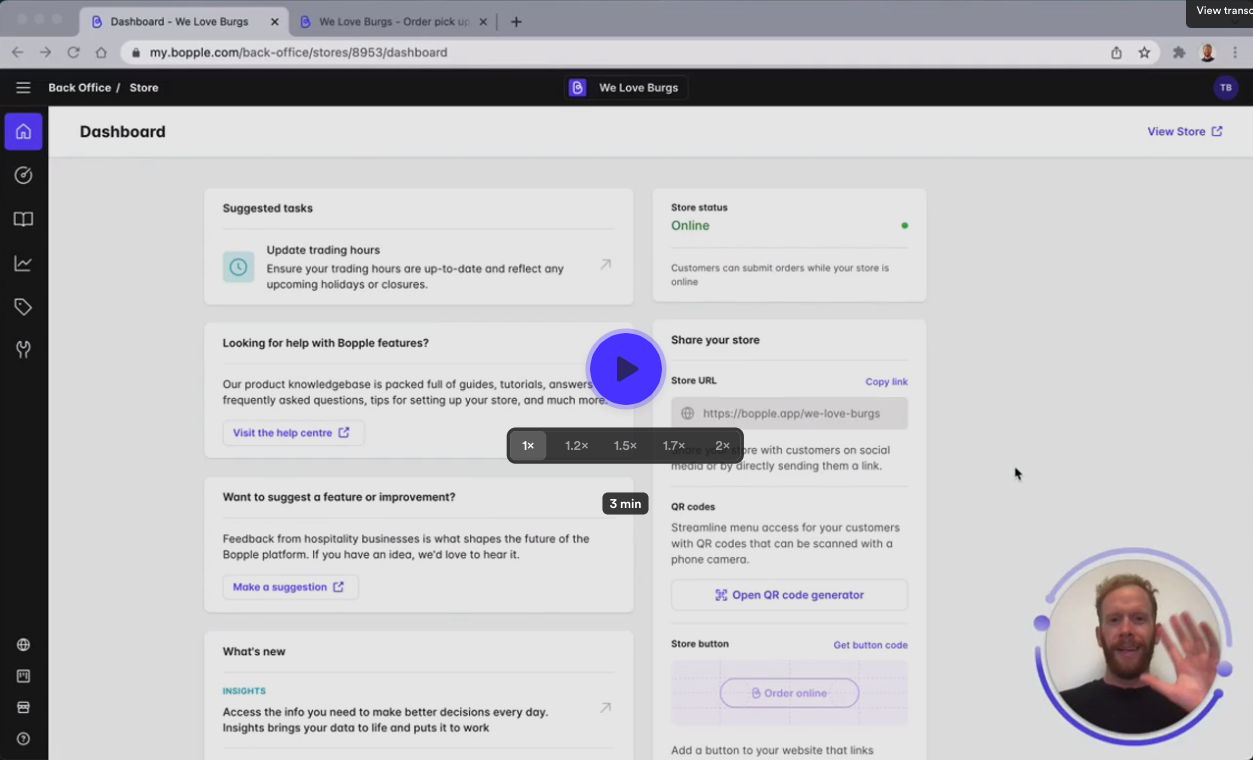This screenshot has height=760, width=1253.
Task: Open the book icon in the left sidebar
Action: tap(23, 219)
